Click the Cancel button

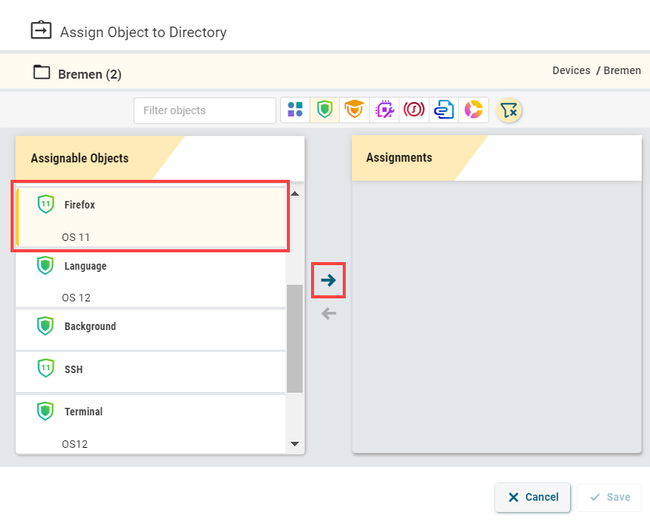(x=532, y=497)
